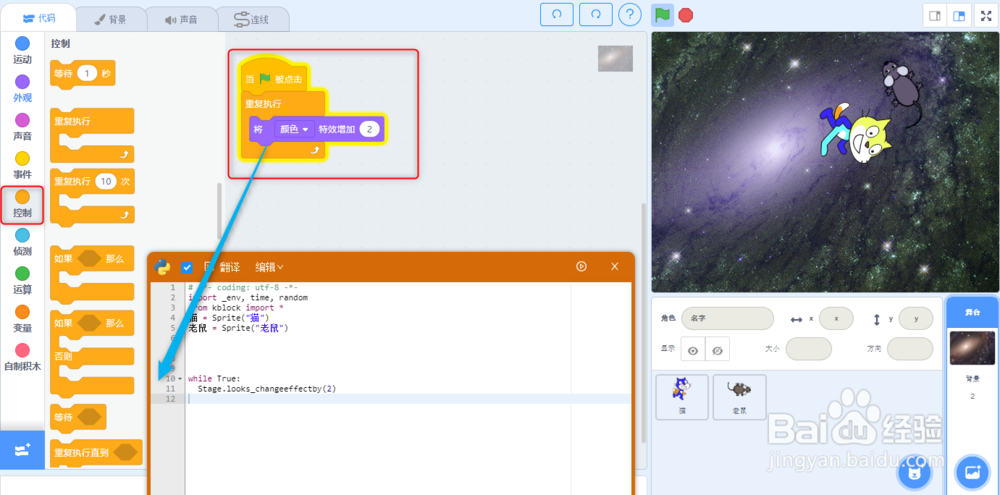Open the 声音 sounds tab
The width and height of the screenshot is (1000, 495).
click(181, 20)
